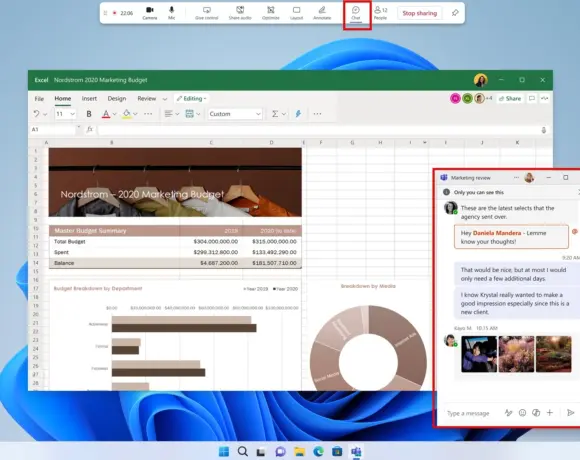Click the Excel account profile picture

481,80
